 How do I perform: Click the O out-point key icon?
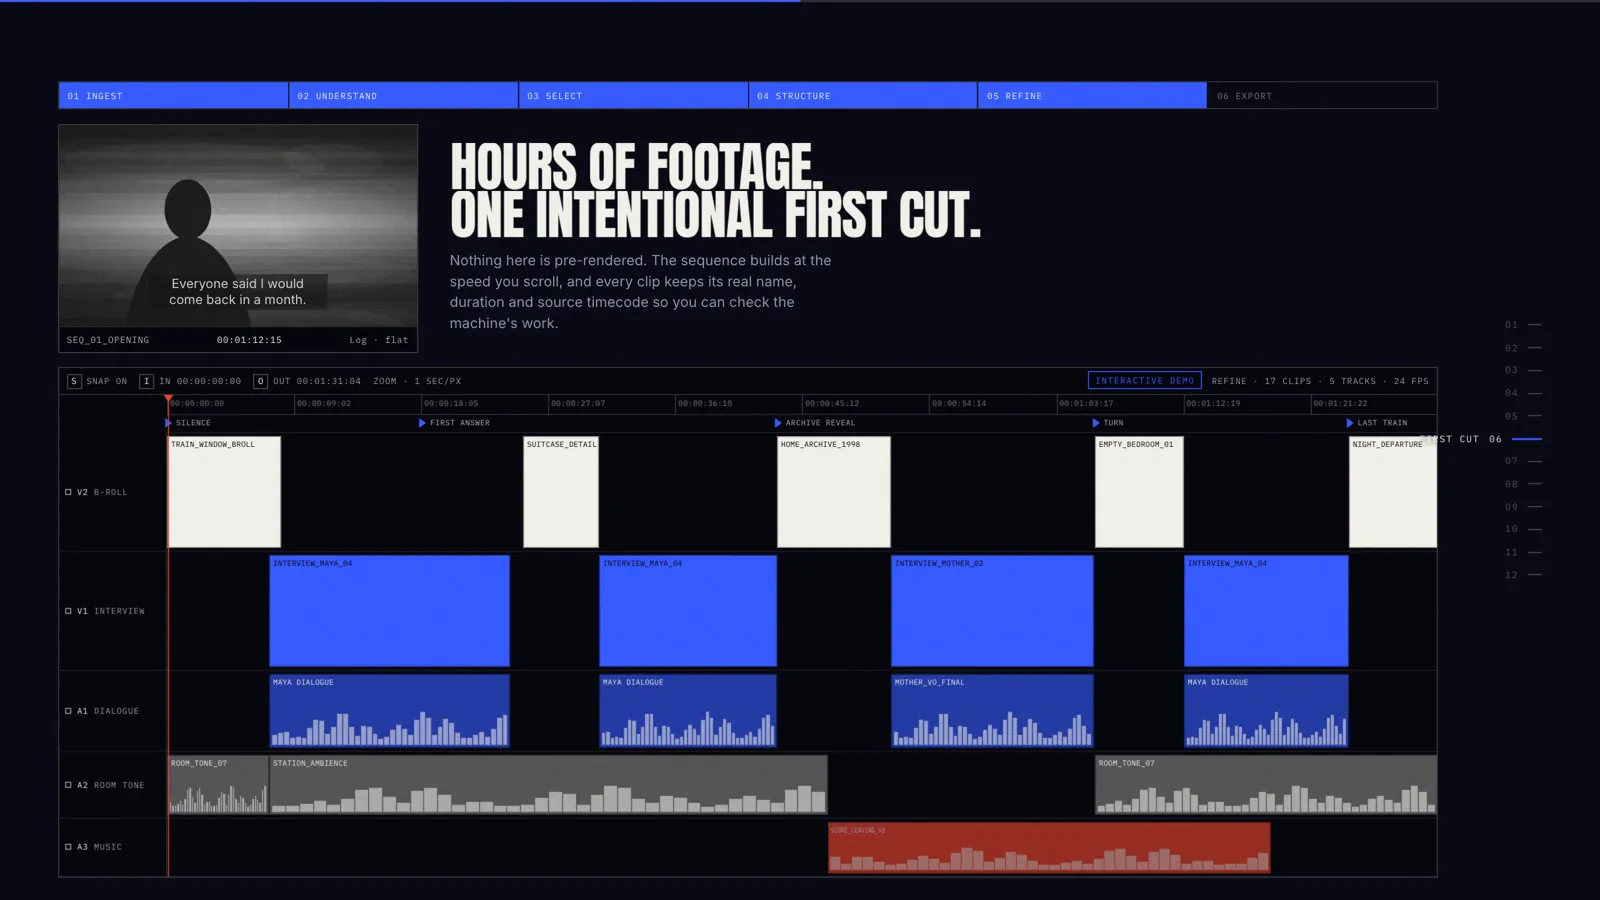point(260,381)
